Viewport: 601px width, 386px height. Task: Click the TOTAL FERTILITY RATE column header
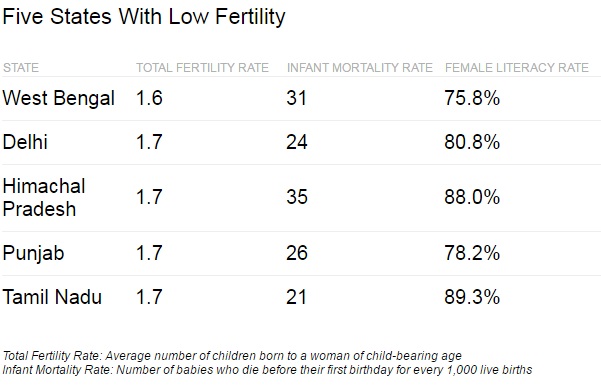(x=202, y=68)
